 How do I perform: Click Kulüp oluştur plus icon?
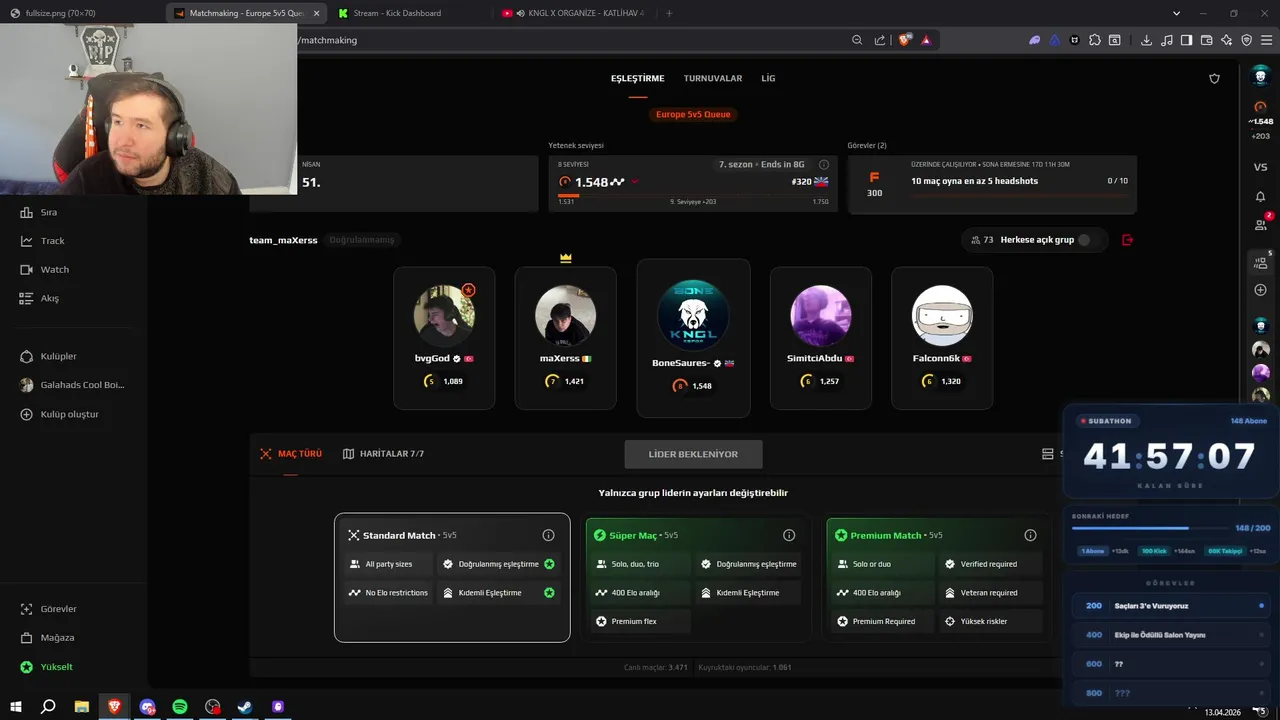(x=27, y=414)
